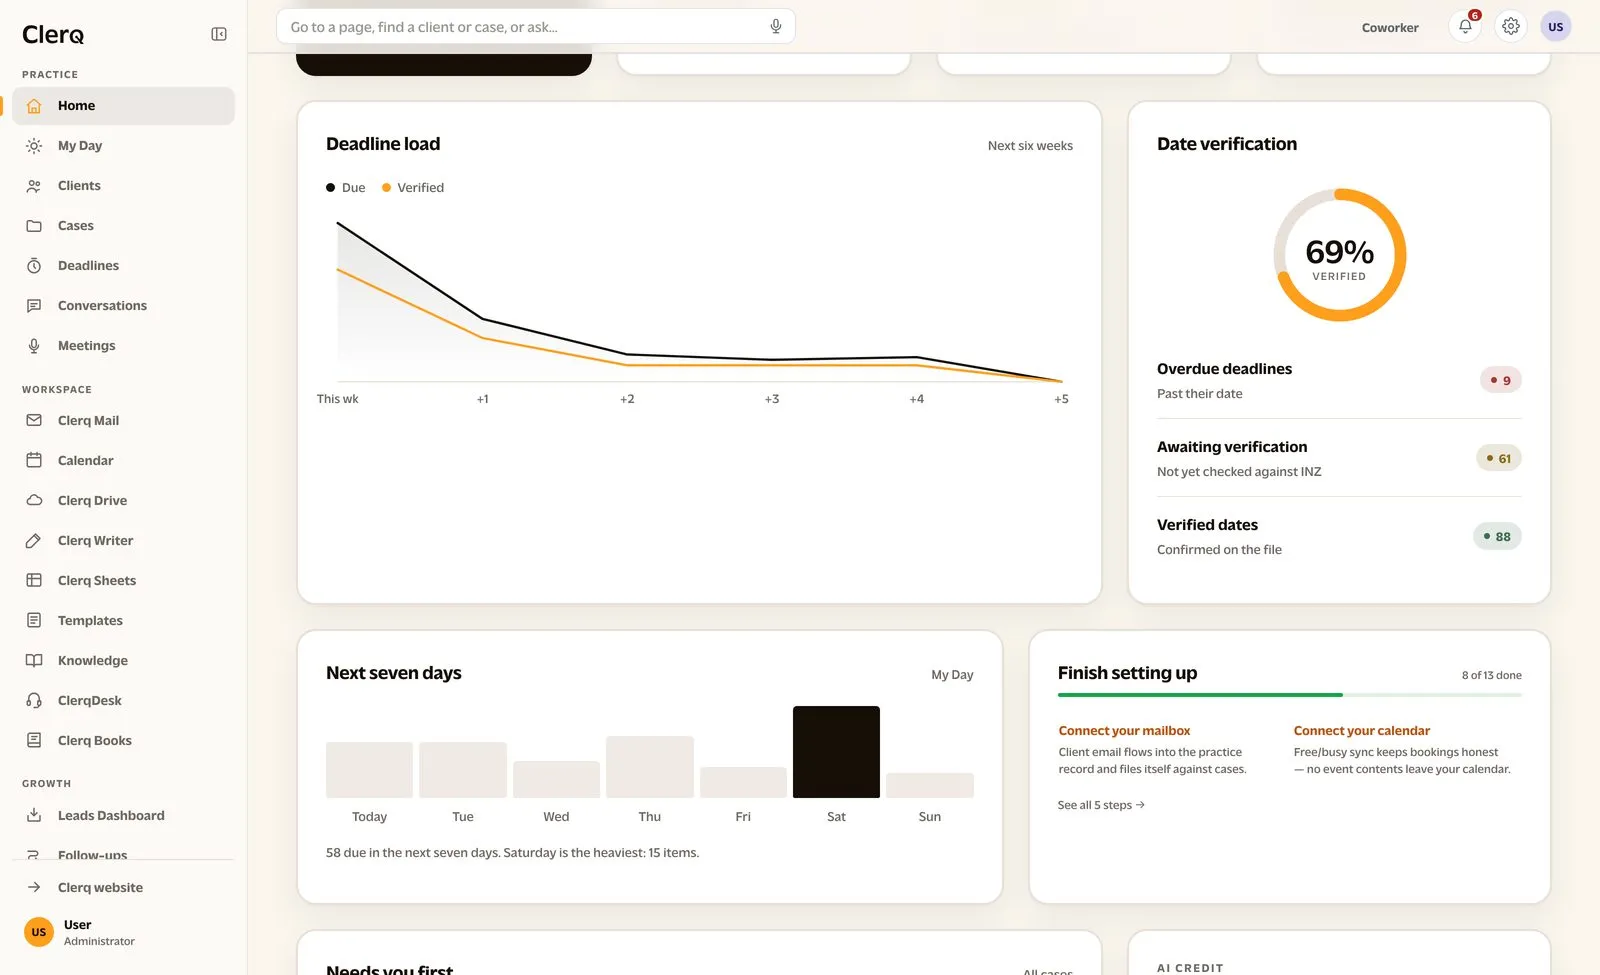Click the setup progress bar
The width and height of the screenshot is (1600, 975).
[1290, 695]
